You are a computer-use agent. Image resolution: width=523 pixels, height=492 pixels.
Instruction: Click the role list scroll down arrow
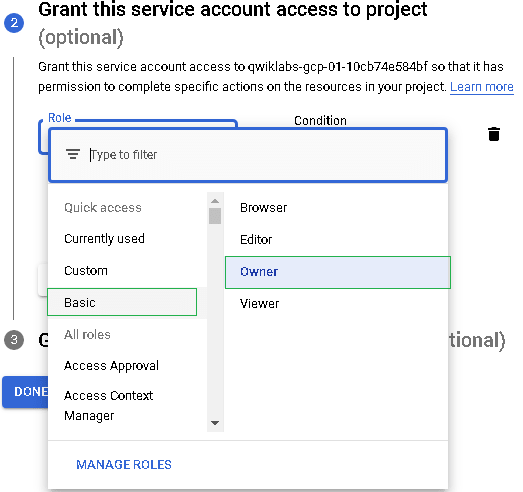[x=215, y=423]
